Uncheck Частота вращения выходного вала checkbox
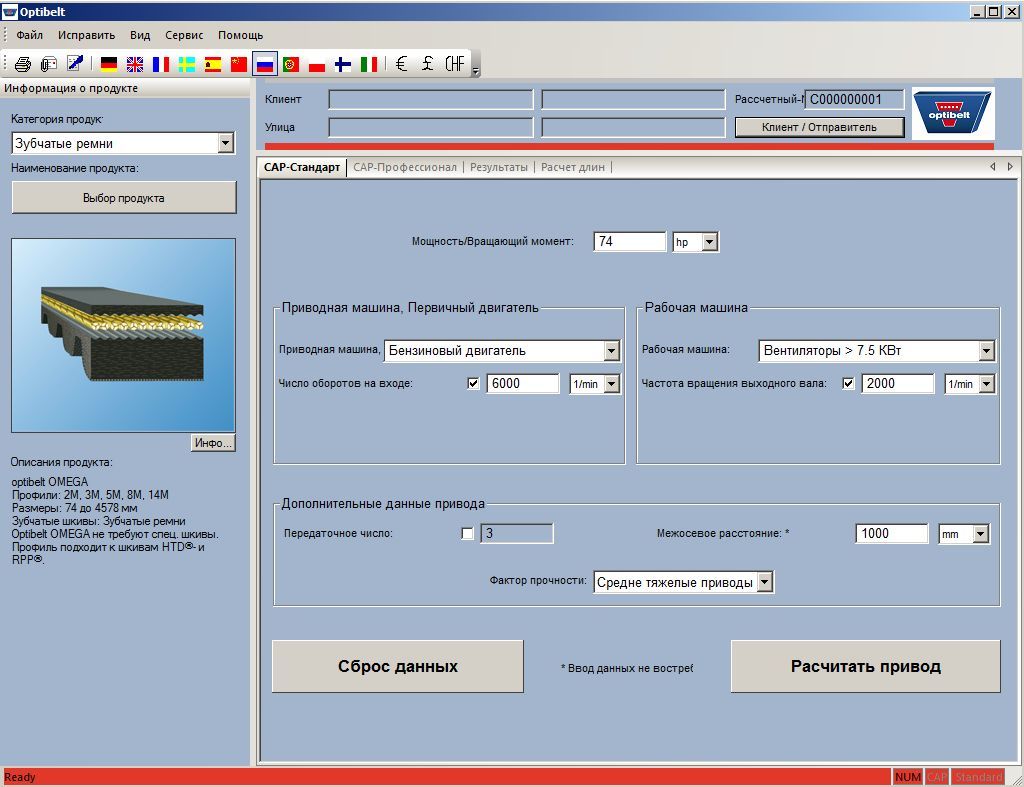 849,383
